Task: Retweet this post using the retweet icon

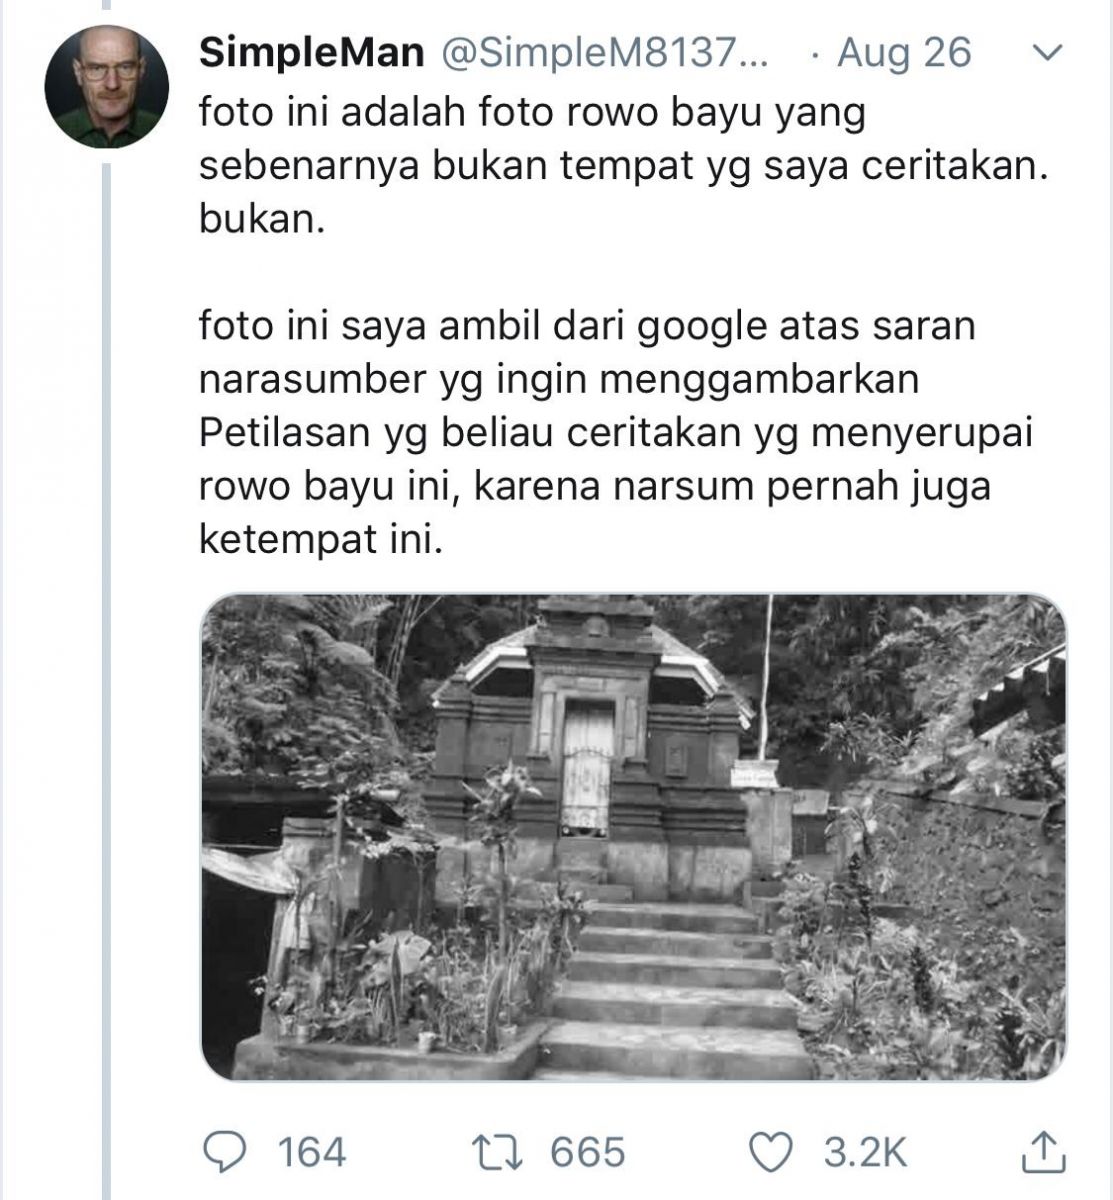Action: [x=498, y=1151]
